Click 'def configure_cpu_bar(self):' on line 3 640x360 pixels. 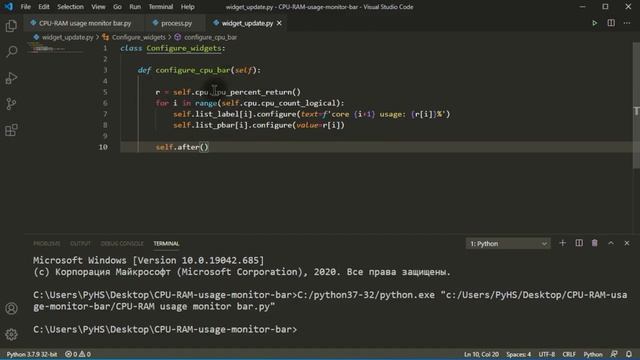(x=199, y=70)
